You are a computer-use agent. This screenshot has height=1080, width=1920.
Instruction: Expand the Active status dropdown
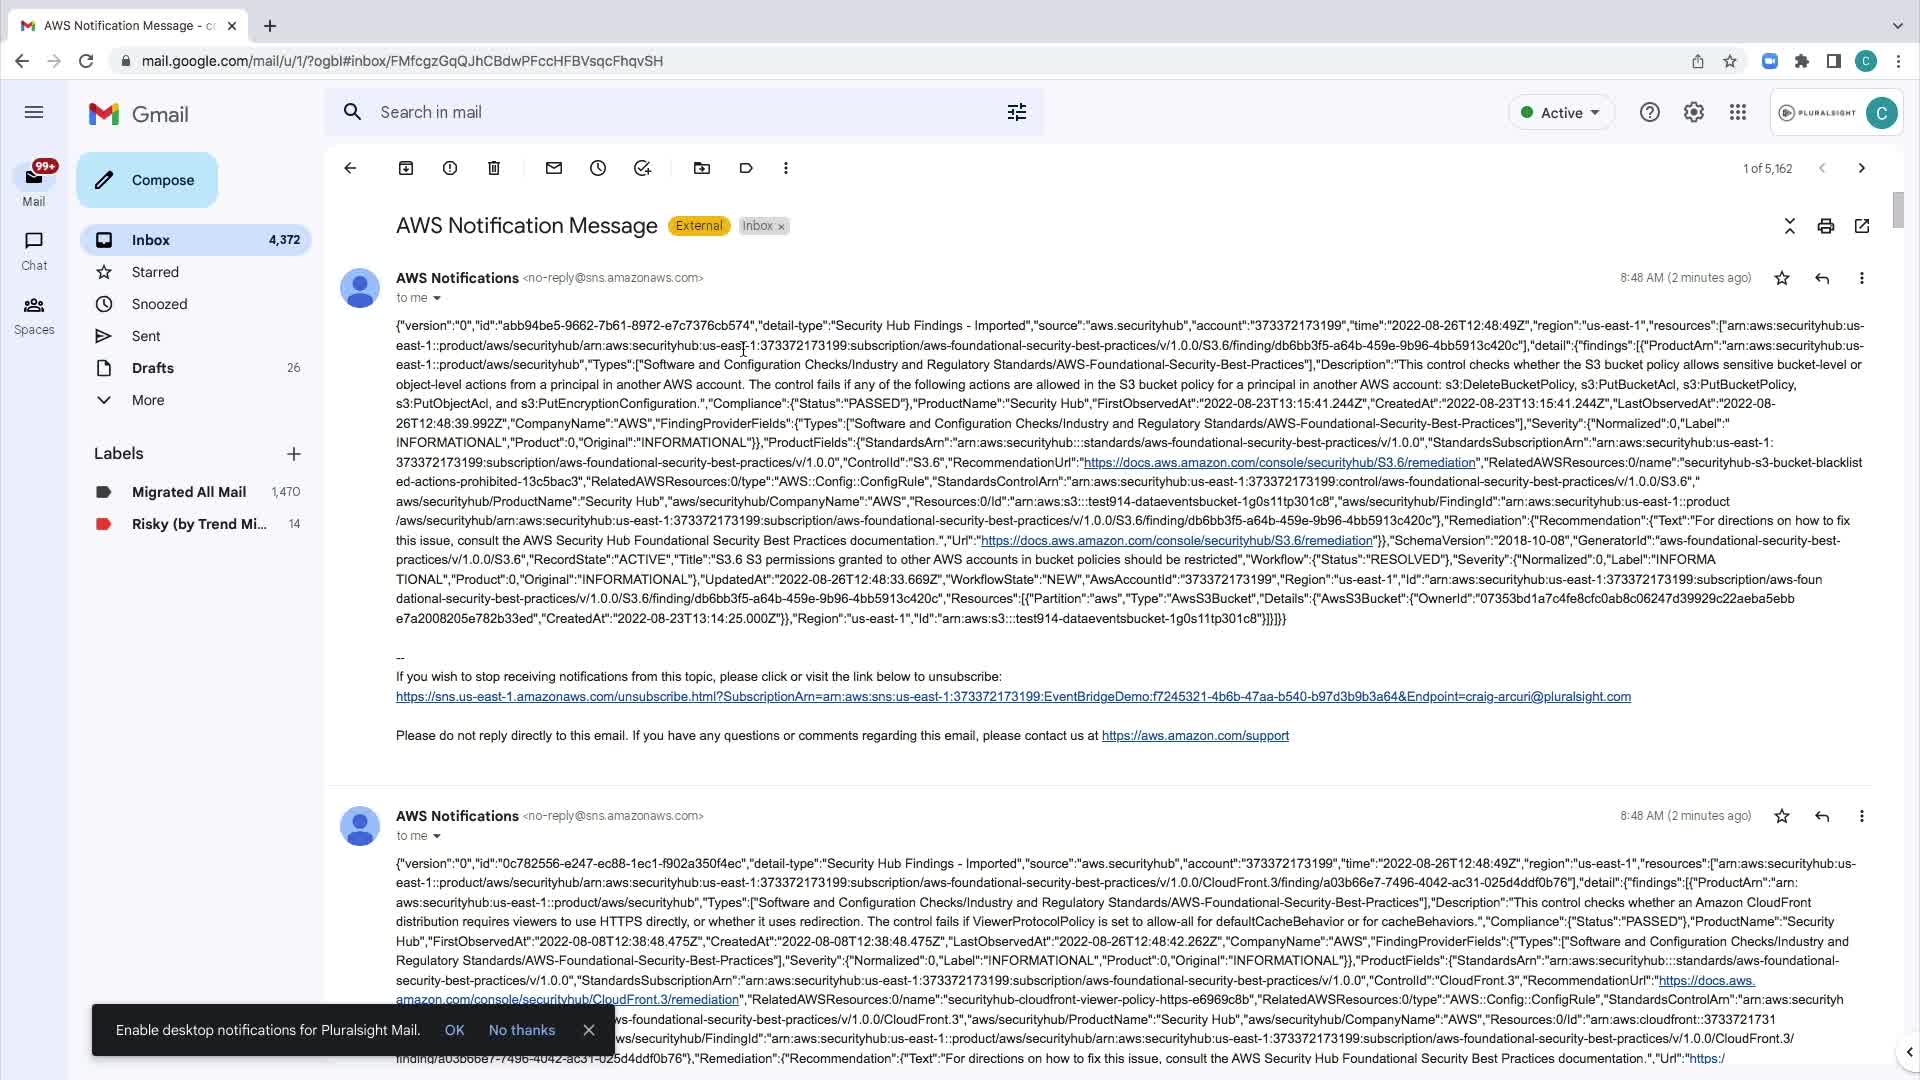coord(1561,113)
